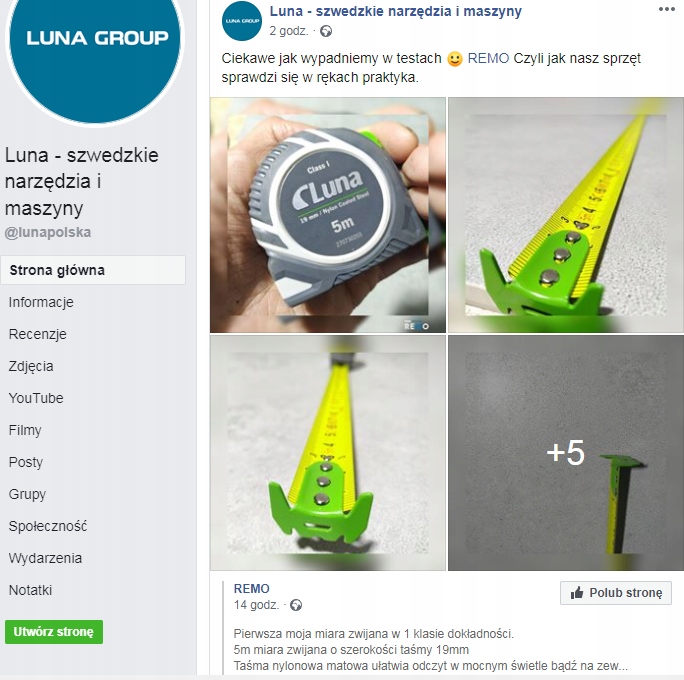Click the REMO shared post author link
The width and height of the screenshot is (684, 680).
[252, 588]
